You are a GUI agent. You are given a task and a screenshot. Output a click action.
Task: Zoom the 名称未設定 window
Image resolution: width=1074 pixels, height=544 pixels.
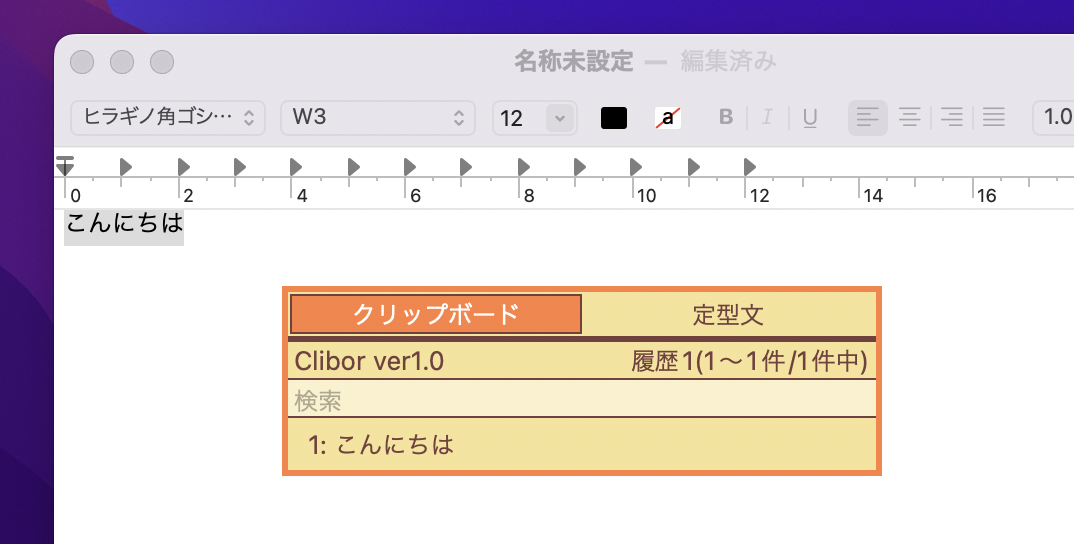click(x=162, y=62)
